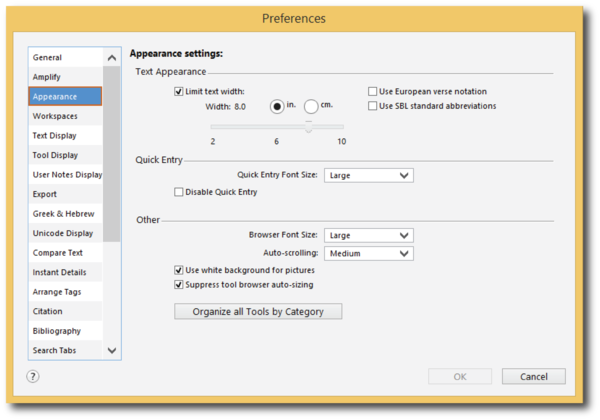Enable Use SBL standard abbreviations

[372, 106]
